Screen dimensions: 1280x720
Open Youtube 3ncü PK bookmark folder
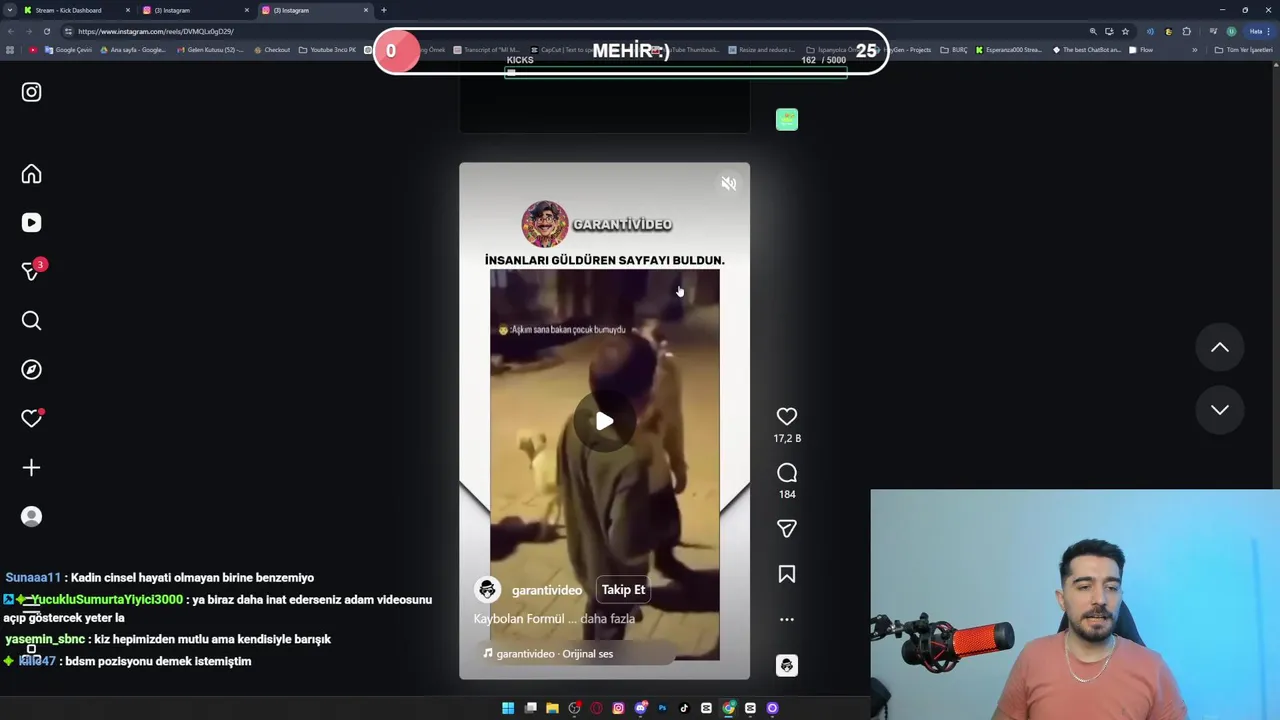pos(327,50)
